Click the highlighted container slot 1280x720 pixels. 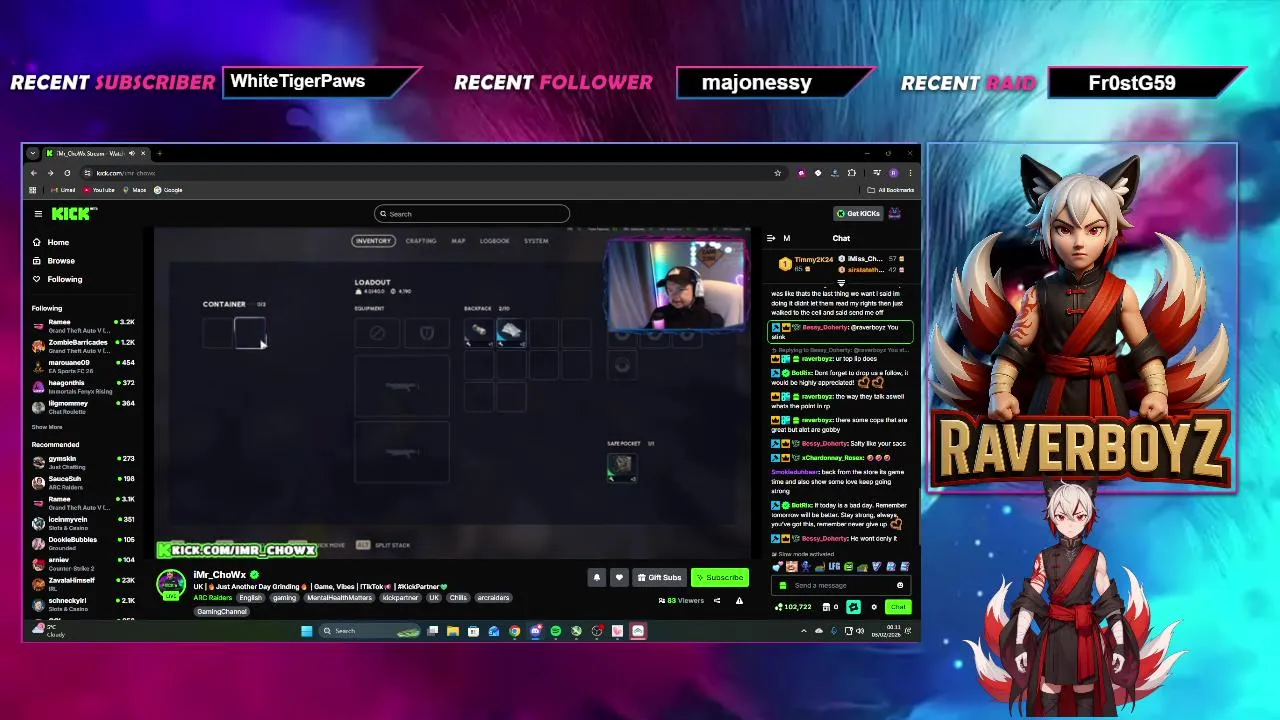249,333
